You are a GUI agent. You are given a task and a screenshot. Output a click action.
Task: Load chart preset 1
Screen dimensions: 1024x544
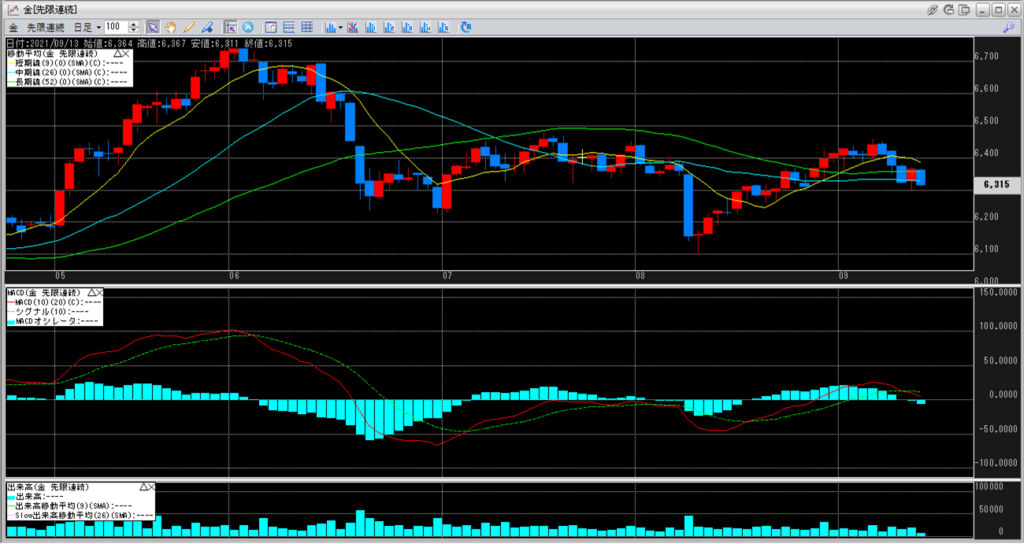(371, 27)
